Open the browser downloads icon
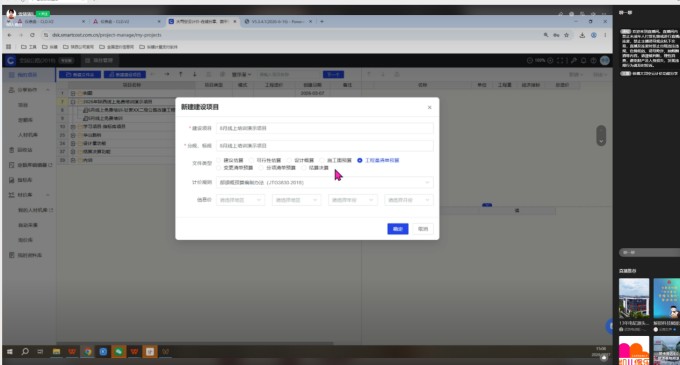 pos(582,35)
